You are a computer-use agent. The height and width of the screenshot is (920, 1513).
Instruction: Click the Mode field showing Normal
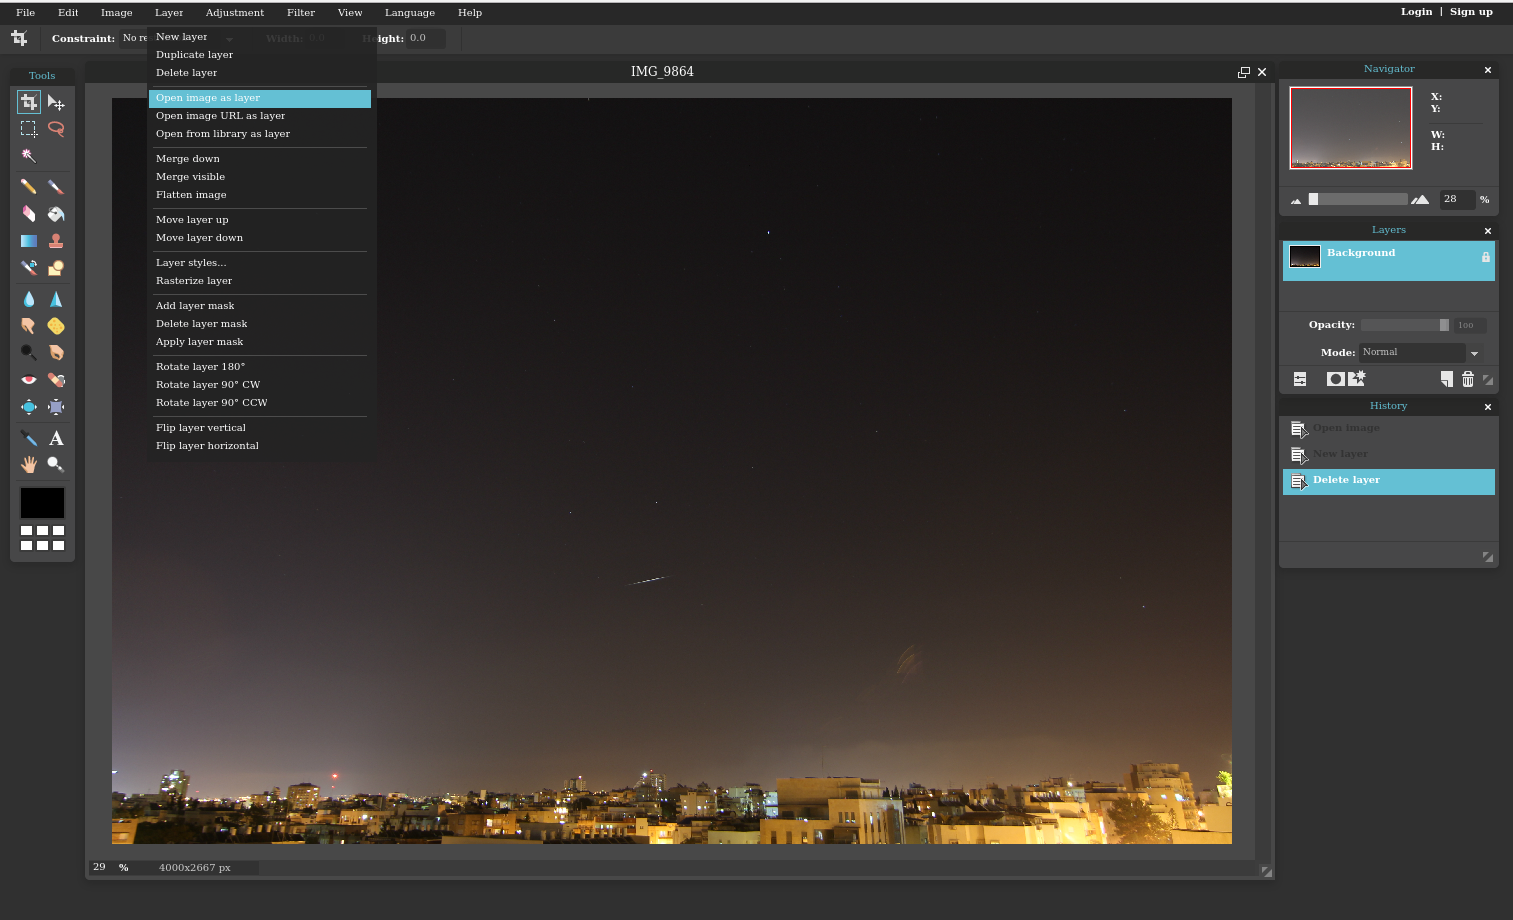tap(1412, 353)
